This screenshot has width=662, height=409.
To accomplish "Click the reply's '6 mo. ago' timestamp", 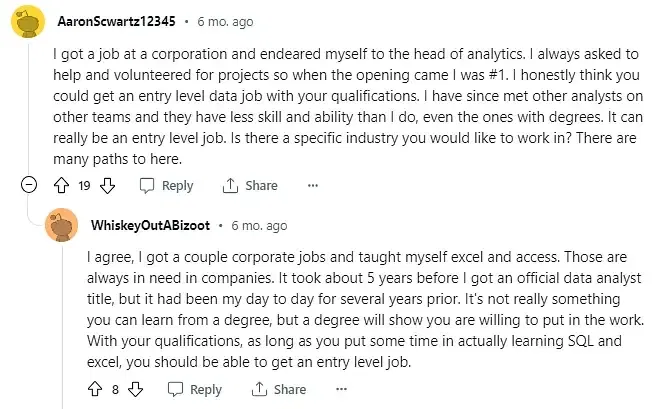I will click(x=258, y=226).
